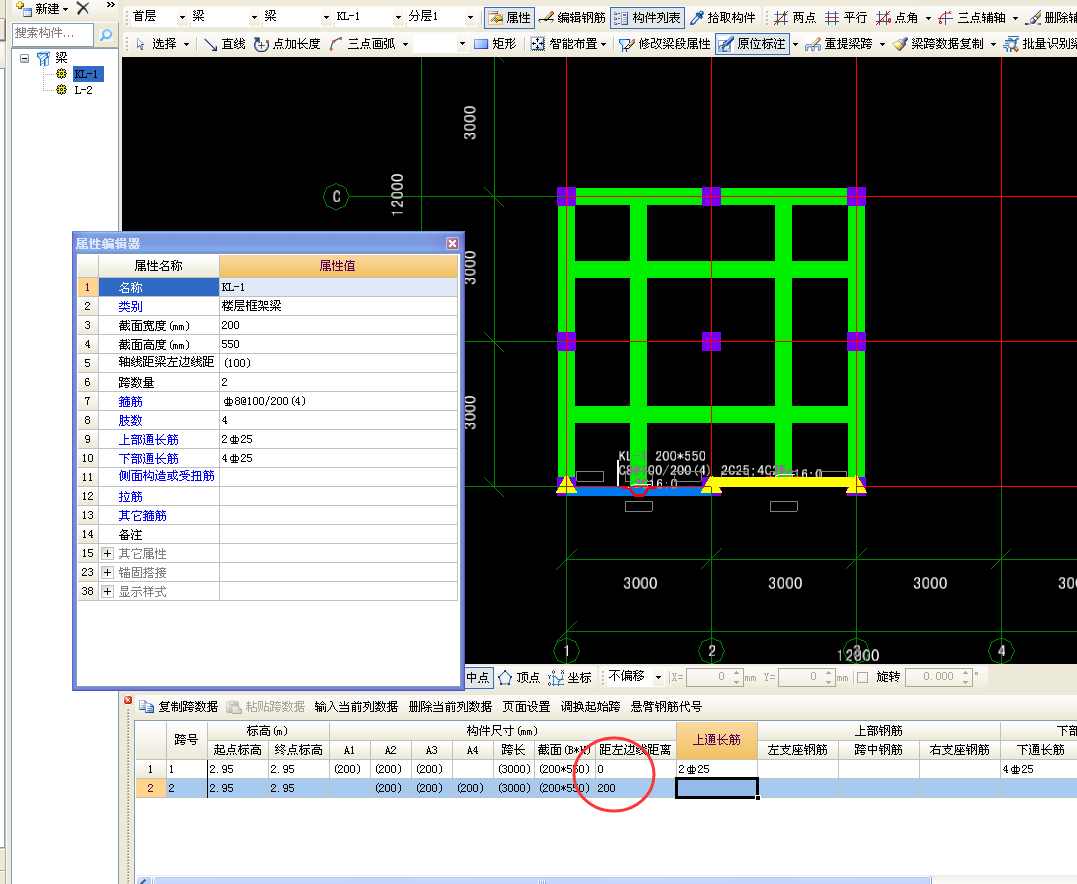Pick the 矩形 rectangle drawing tool
Screen dimensions: 1077x884
[x=495, y=44]
